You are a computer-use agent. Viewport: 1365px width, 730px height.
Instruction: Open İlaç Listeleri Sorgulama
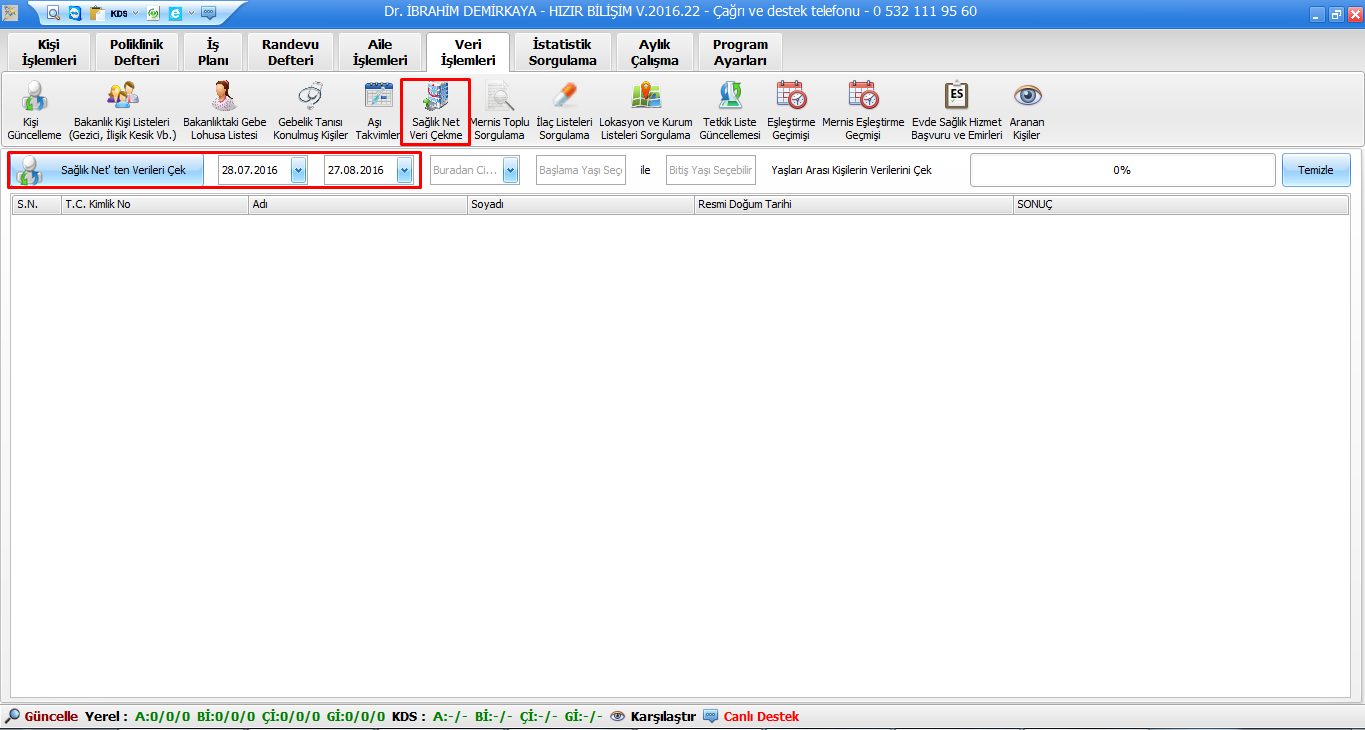[565, 97]
